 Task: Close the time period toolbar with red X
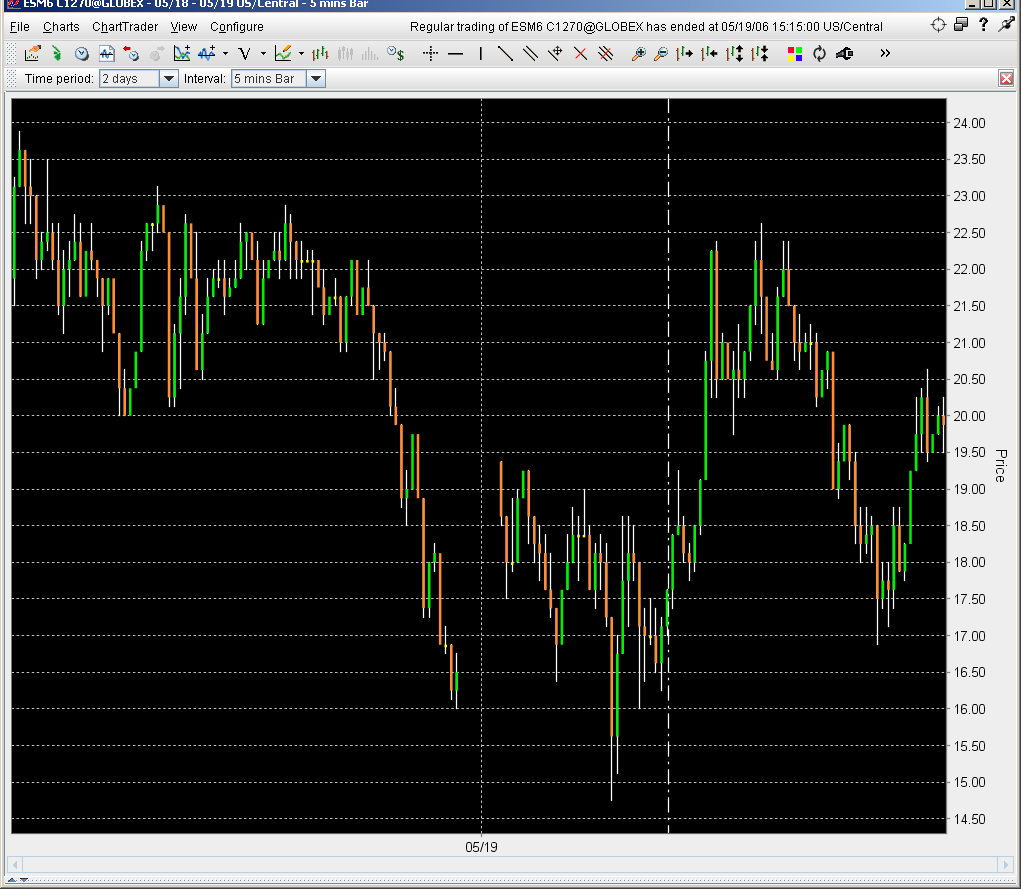pyautogui.click(x=1006, y=79)
